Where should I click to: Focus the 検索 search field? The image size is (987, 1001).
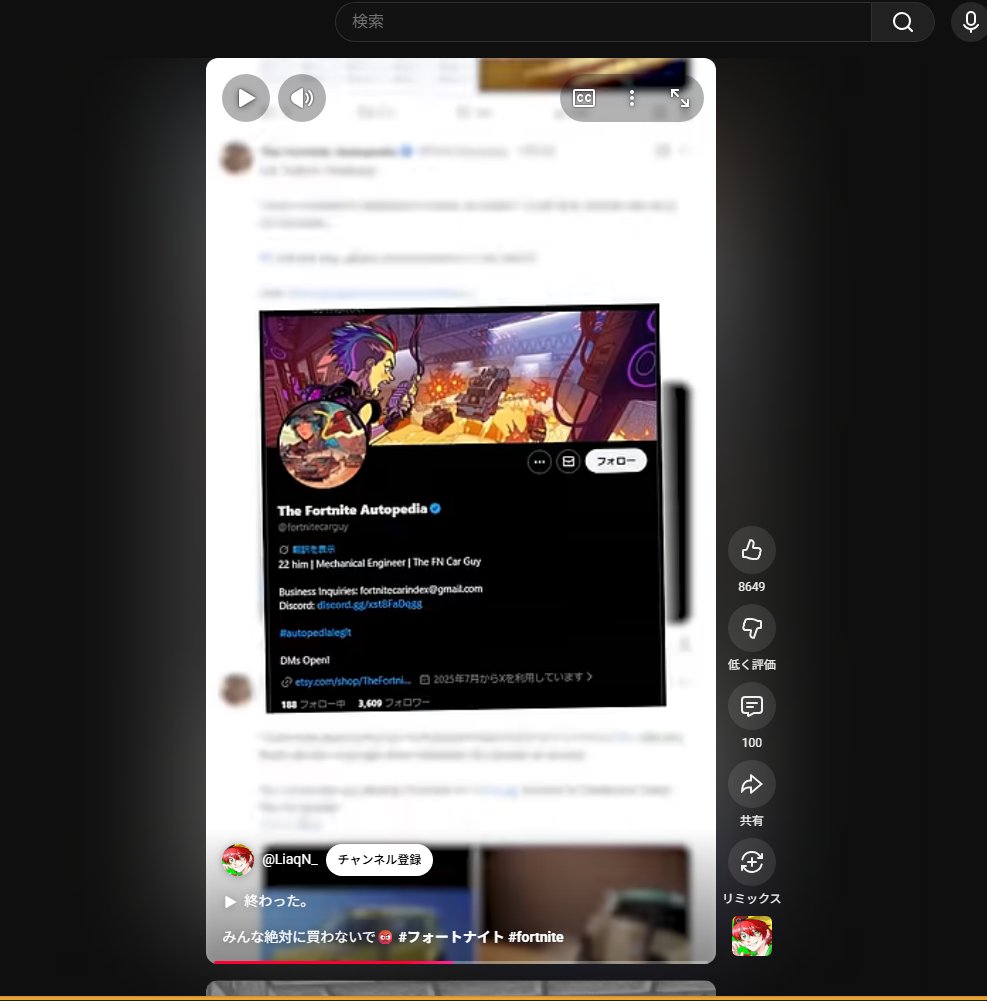(x=603, y=22)
